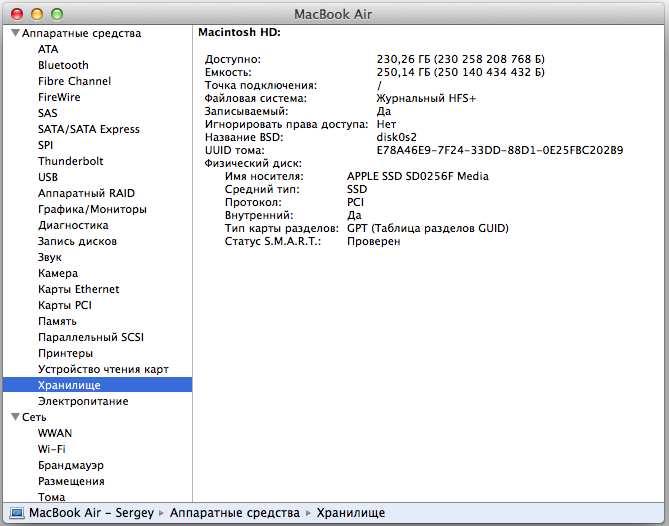Click the capacity value 250,14 ГБ

460,72
